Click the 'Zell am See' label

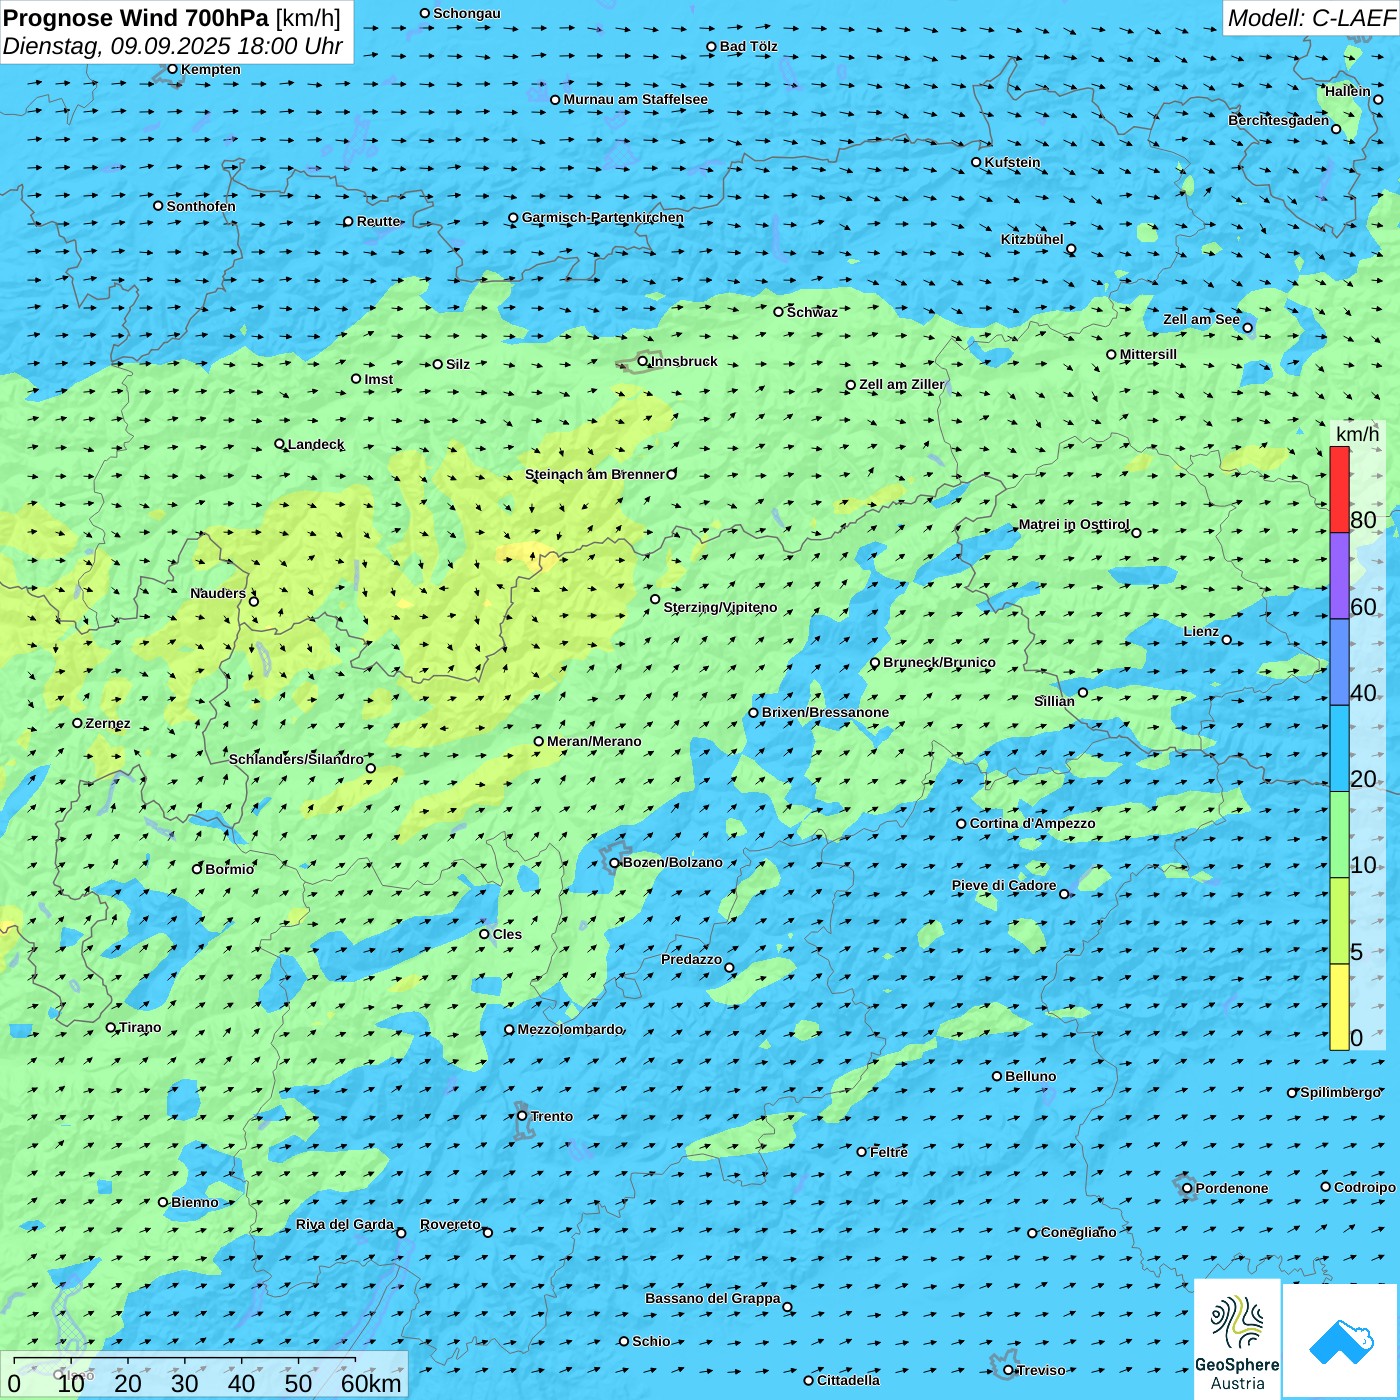(x=1201, y=319)
